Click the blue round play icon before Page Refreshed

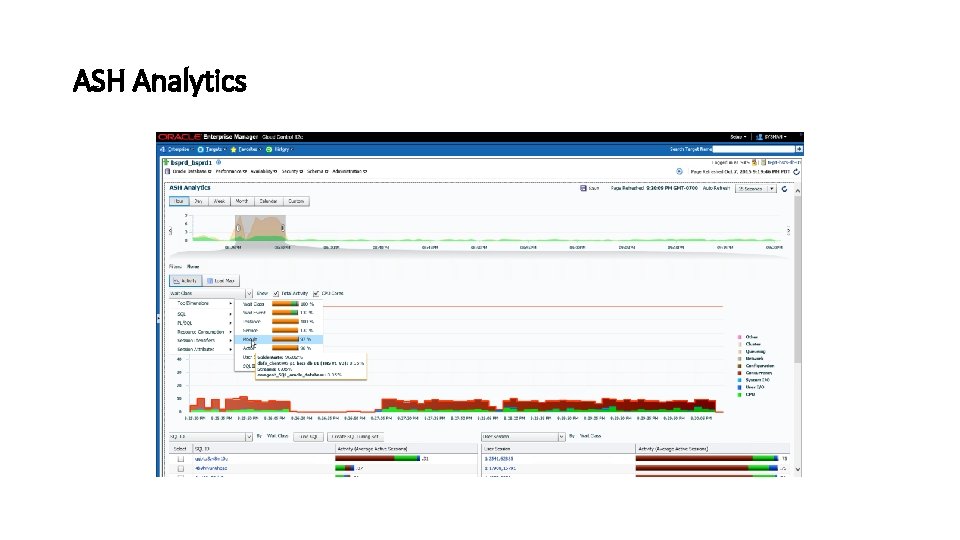[x=679, y=171]
